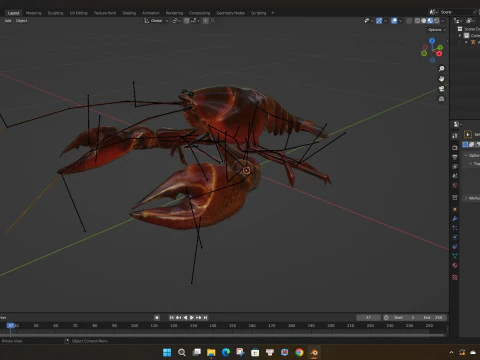Switch to the Sculpting workspace tab
The height and width of the screenshot is (360, 480).
[x=55, y=13]
